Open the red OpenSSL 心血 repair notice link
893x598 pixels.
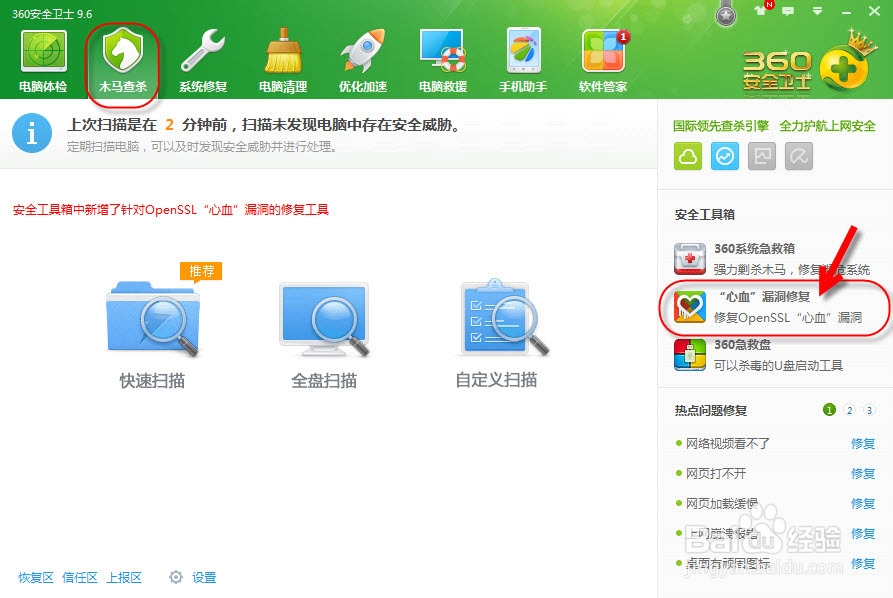pyautogui.click(x=171, y=210)
